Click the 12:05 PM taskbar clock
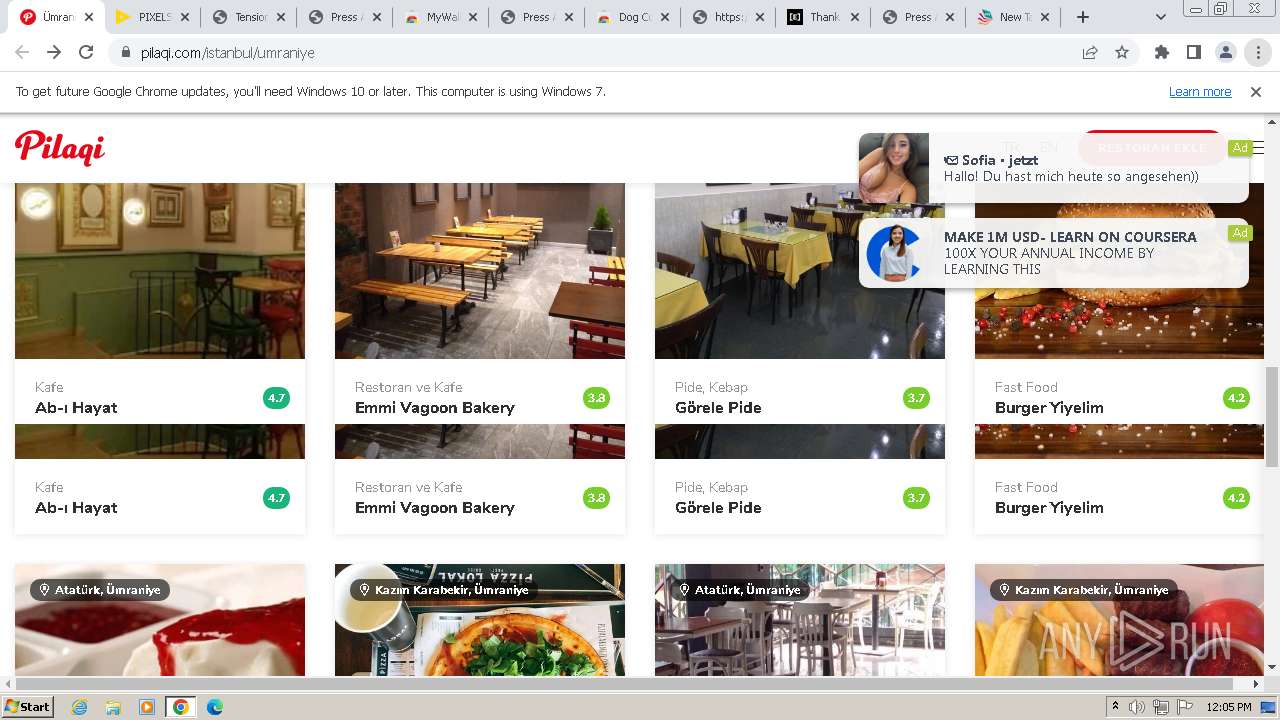1280x720 pixels. click(x=1229, y=707)
